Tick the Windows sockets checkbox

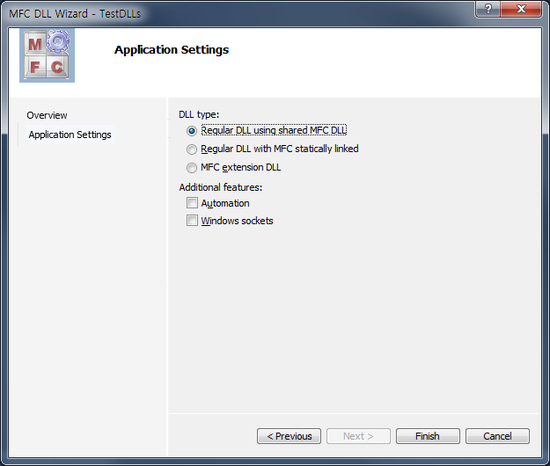(x=192, y=220)
